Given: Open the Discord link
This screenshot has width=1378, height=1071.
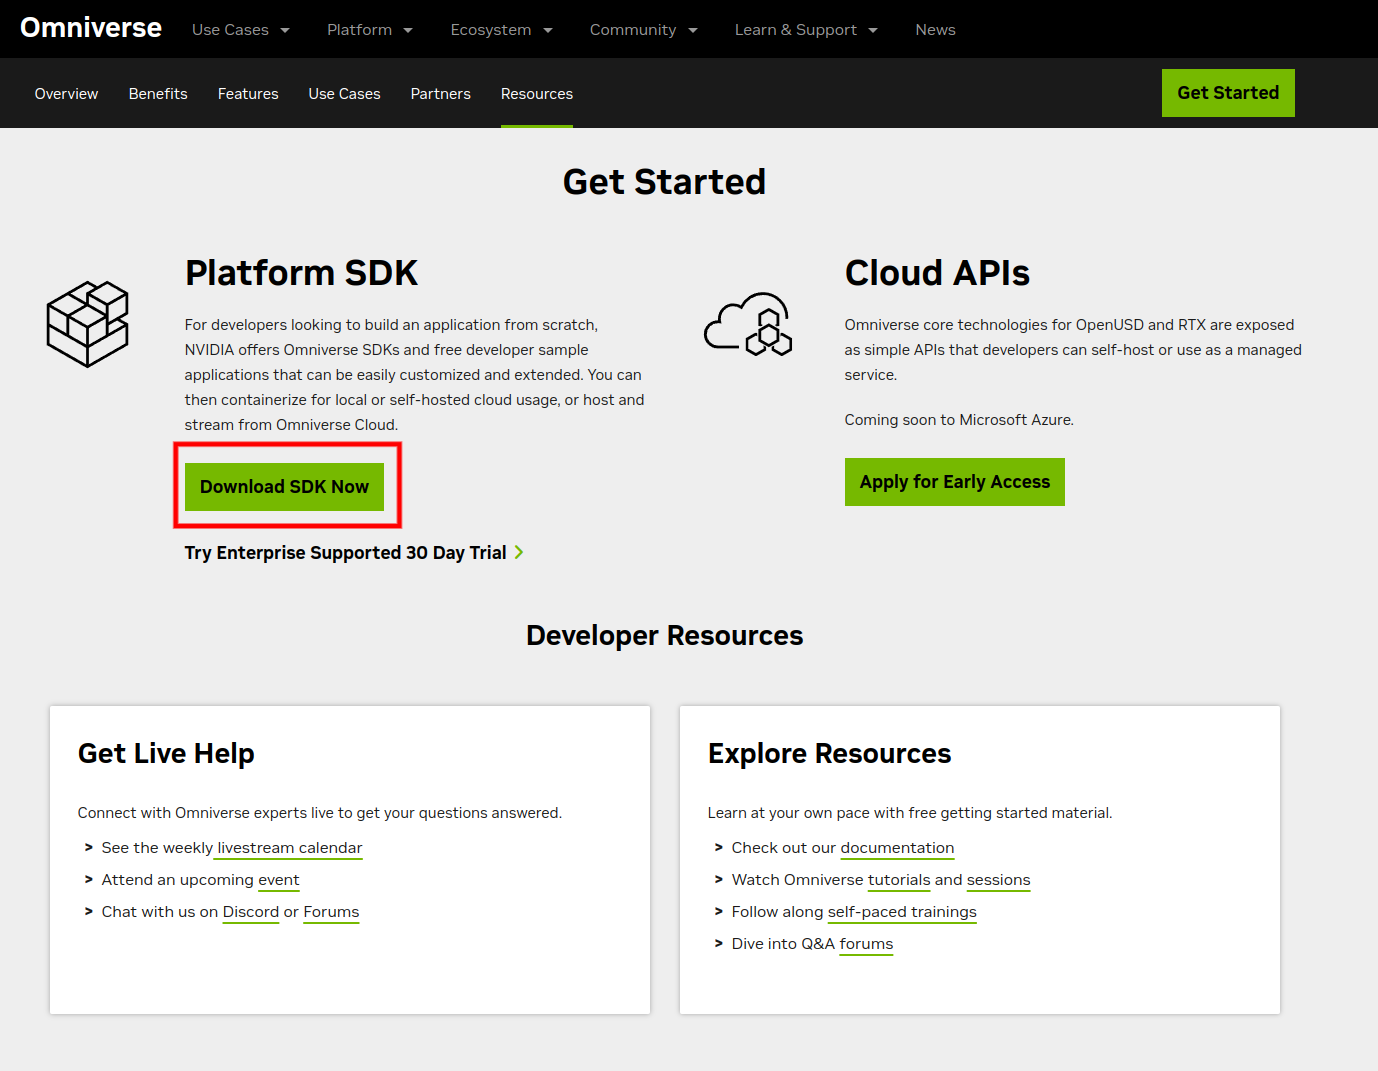Looking at the screenshot, I should pos(251,912).
